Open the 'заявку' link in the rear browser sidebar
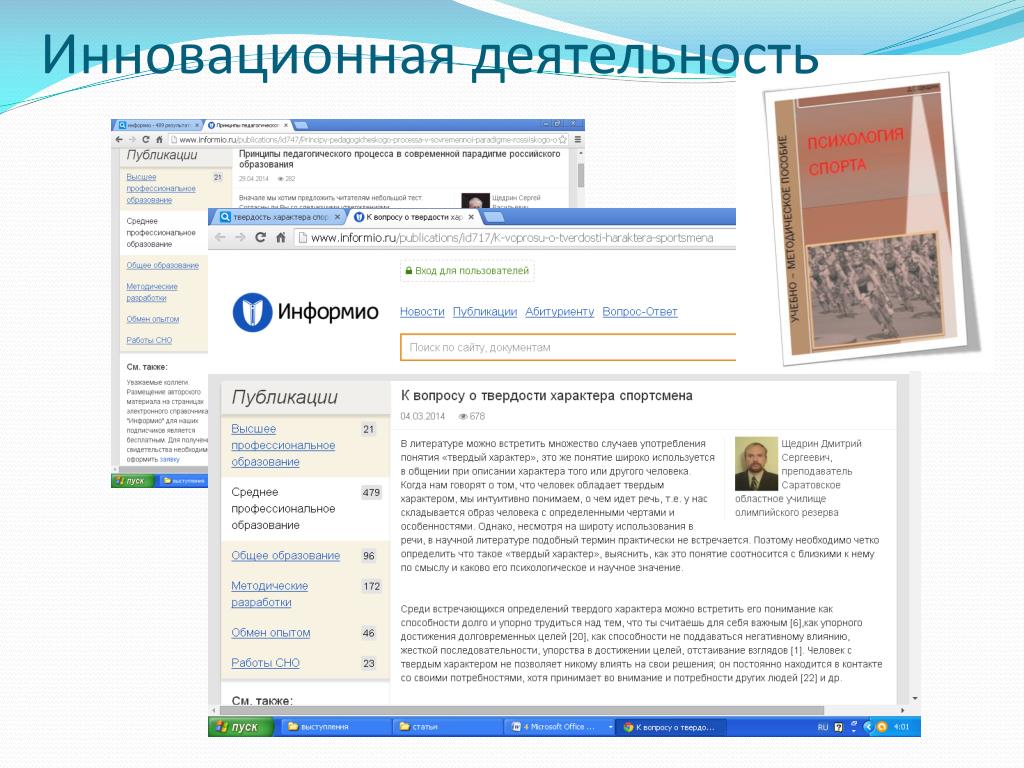The width and height of the screenshot is (1024, 768). [169, 459]
